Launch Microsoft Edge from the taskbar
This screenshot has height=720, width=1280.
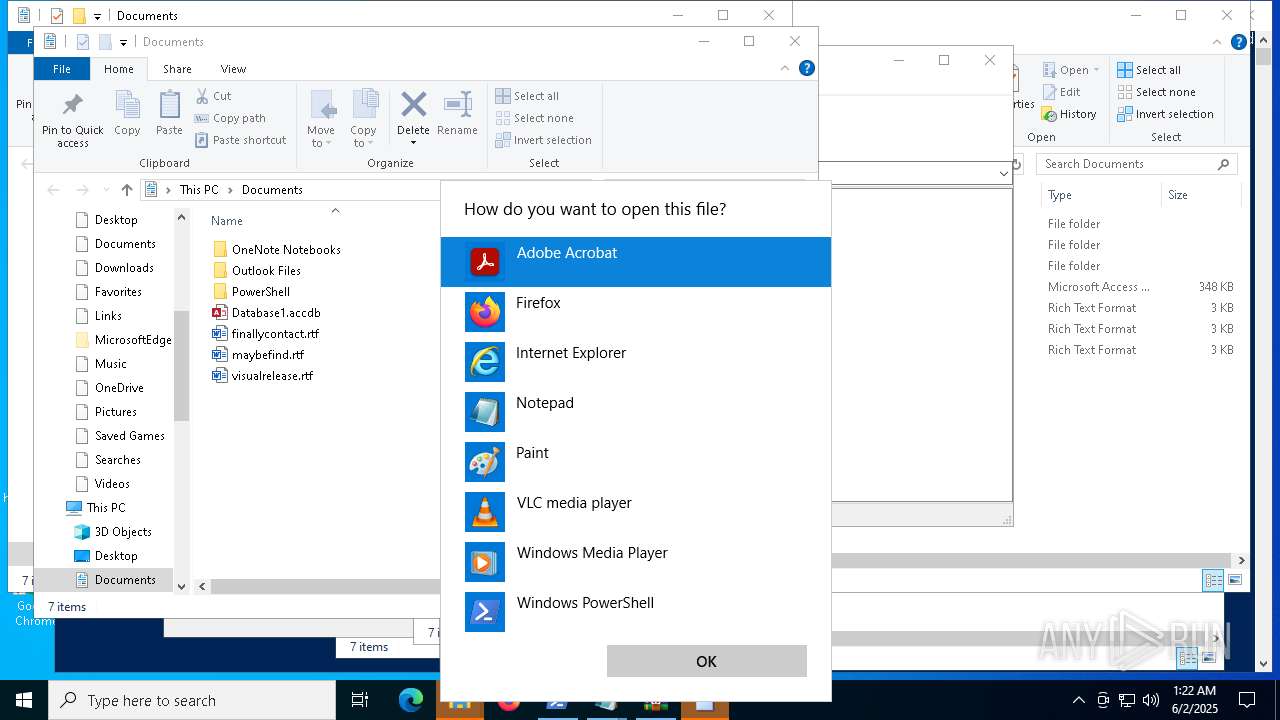click(x=411, y=700)
